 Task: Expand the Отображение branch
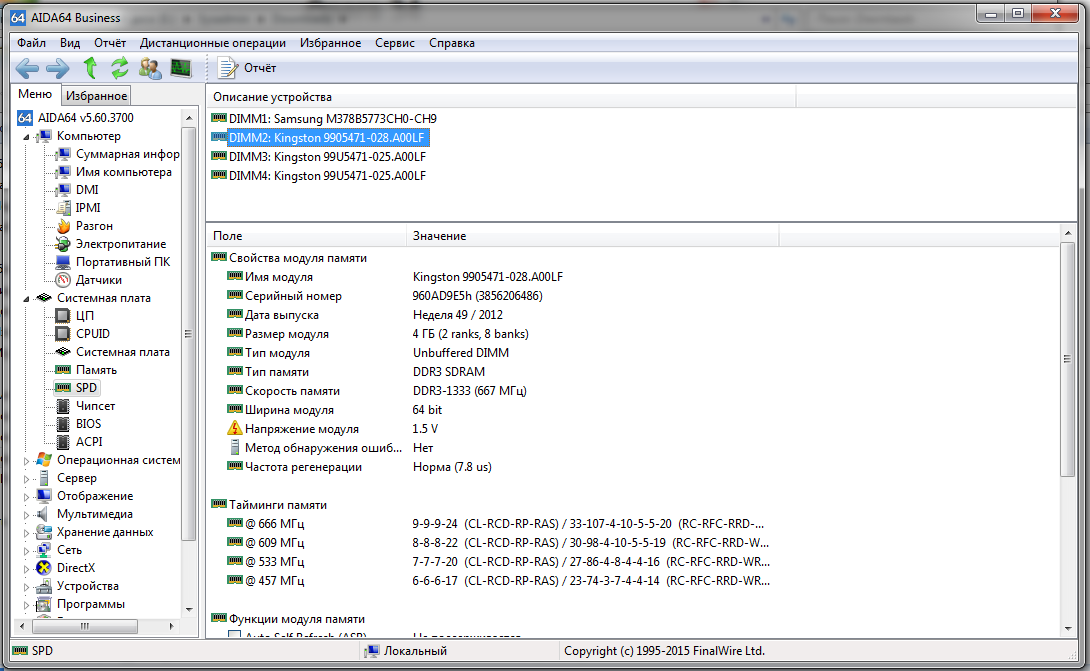click(x=26, y=496)
